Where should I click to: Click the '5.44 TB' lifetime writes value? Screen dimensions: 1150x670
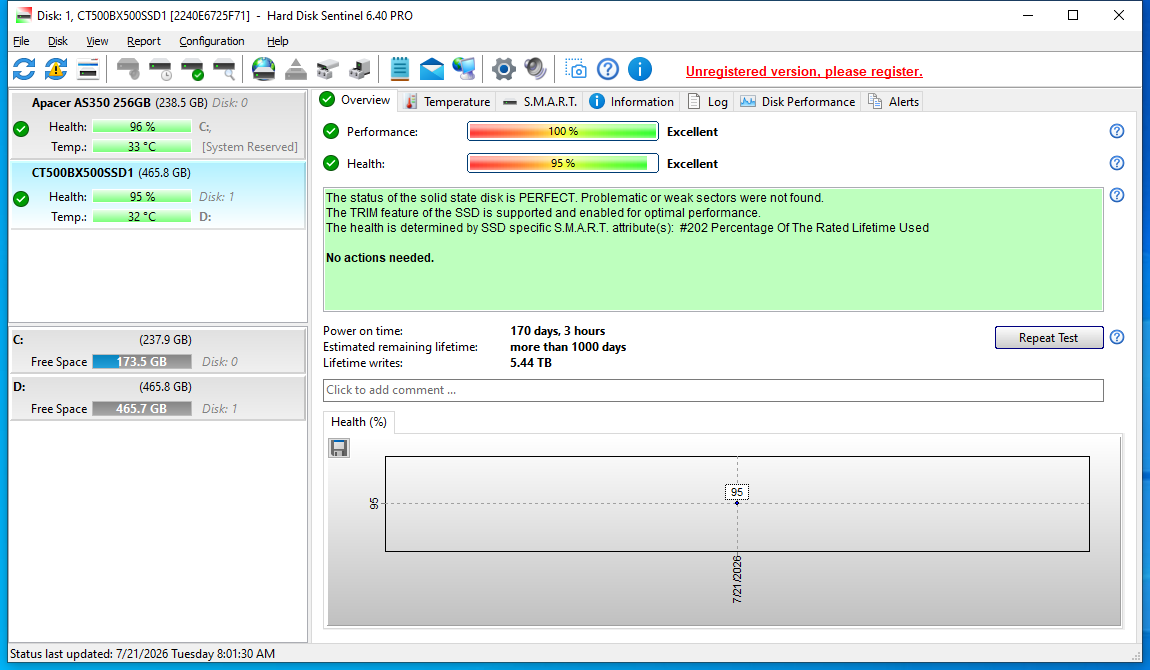tap(531, 363)
